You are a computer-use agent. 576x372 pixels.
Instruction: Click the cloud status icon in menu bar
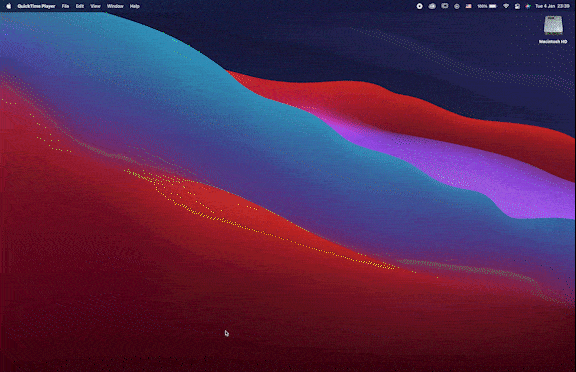click(x=432, y=6)
